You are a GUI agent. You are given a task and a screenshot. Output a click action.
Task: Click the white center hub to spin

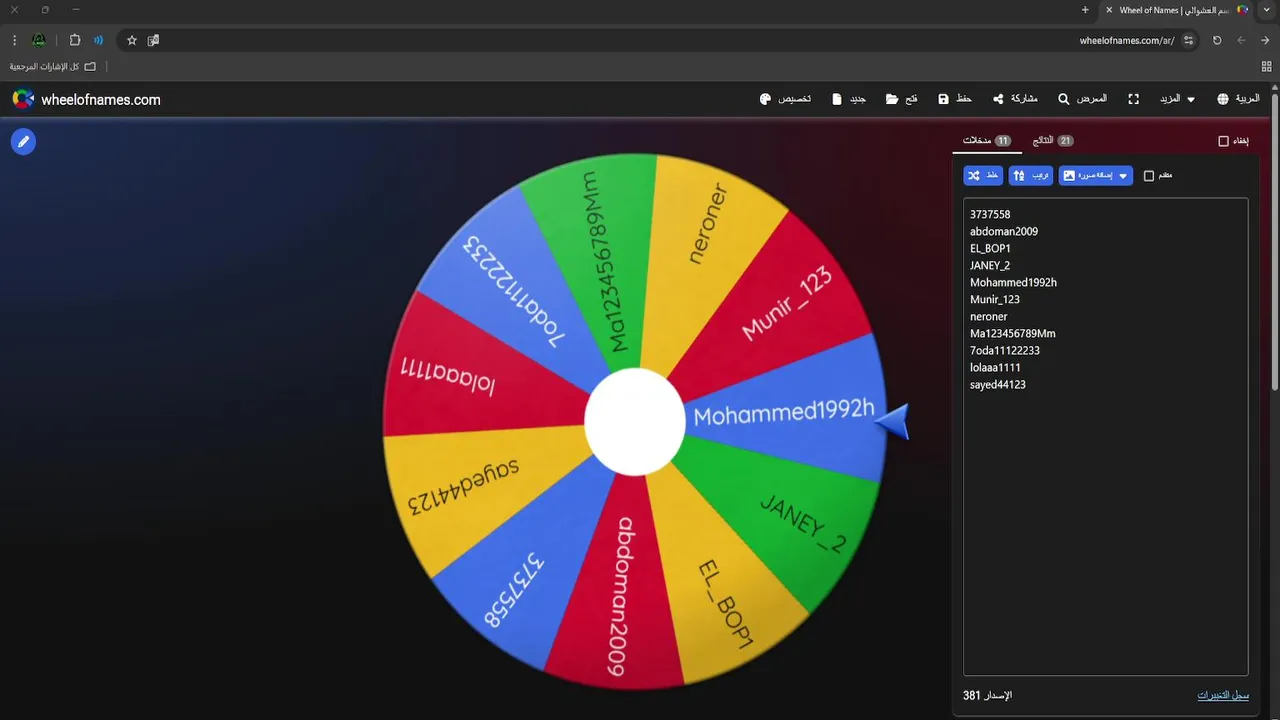pos(635,421)
